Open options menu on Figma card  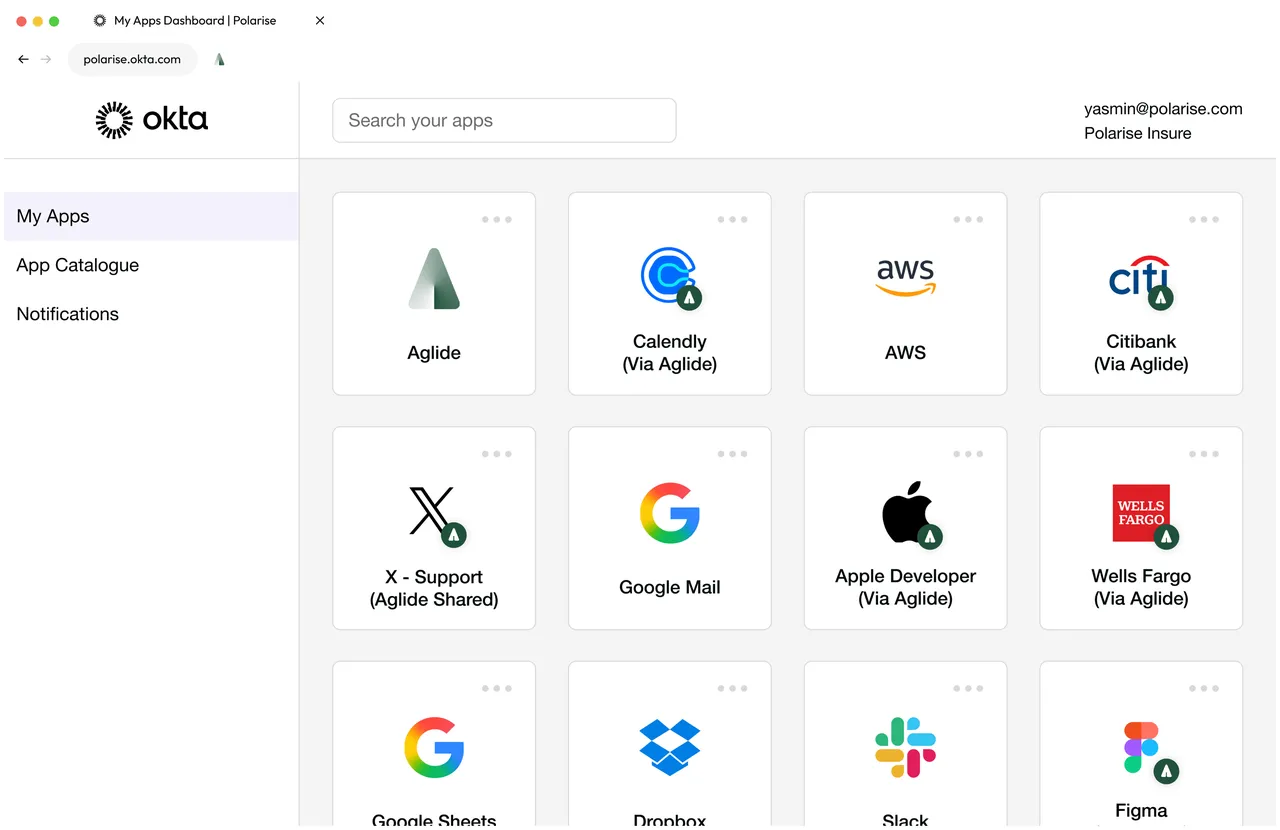point(1204,688)
